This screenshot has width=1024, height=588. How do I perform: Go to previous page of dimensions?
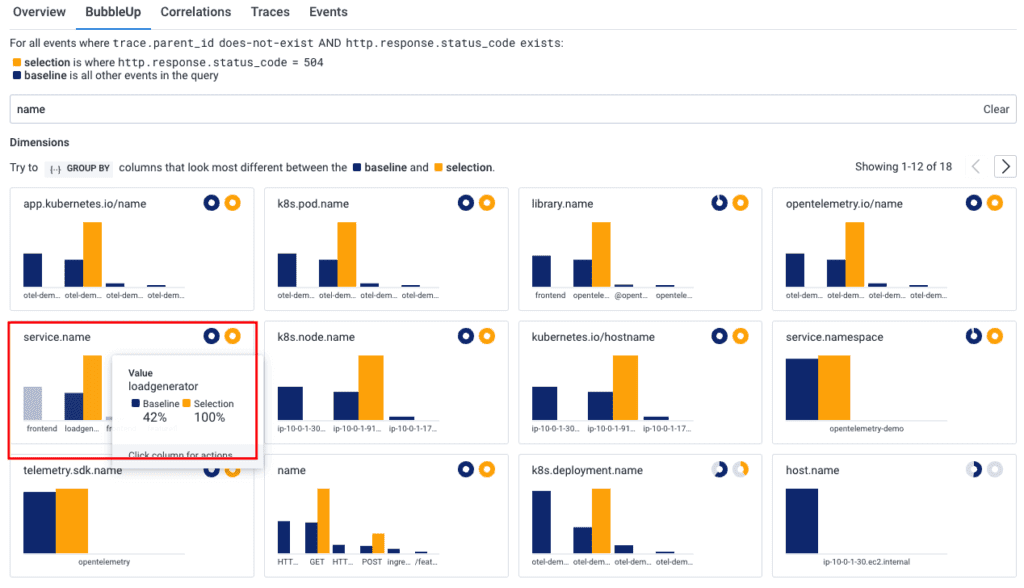[x=976, y=167]
